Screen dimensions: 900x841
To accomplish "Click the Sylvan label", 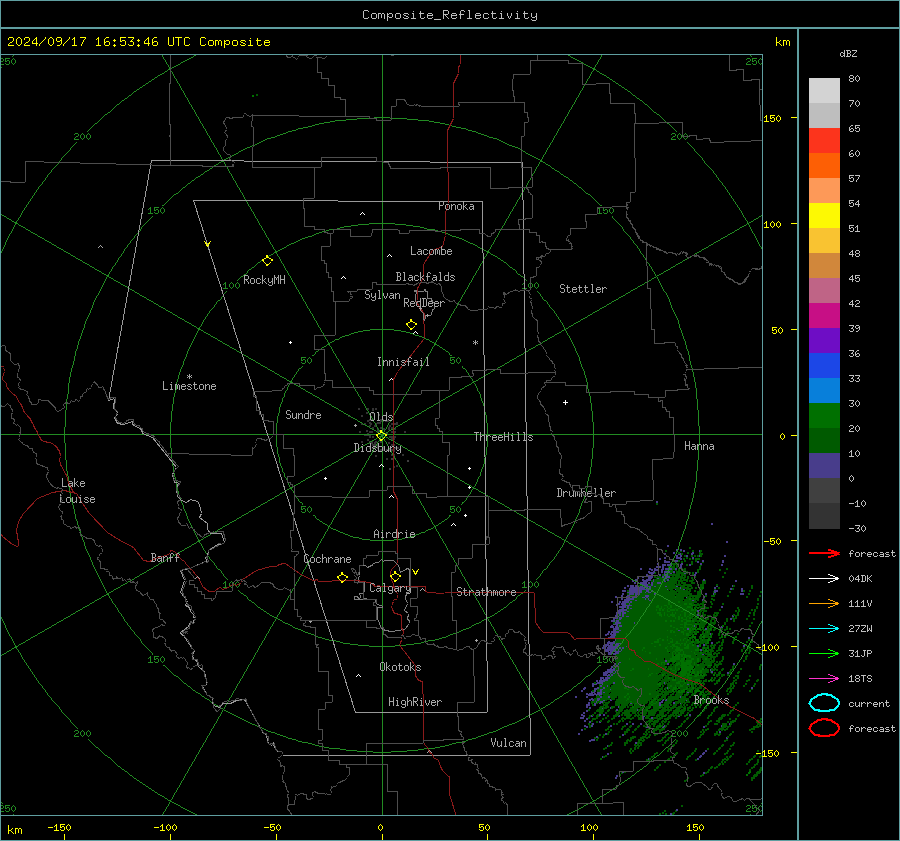I will (382, 295).
